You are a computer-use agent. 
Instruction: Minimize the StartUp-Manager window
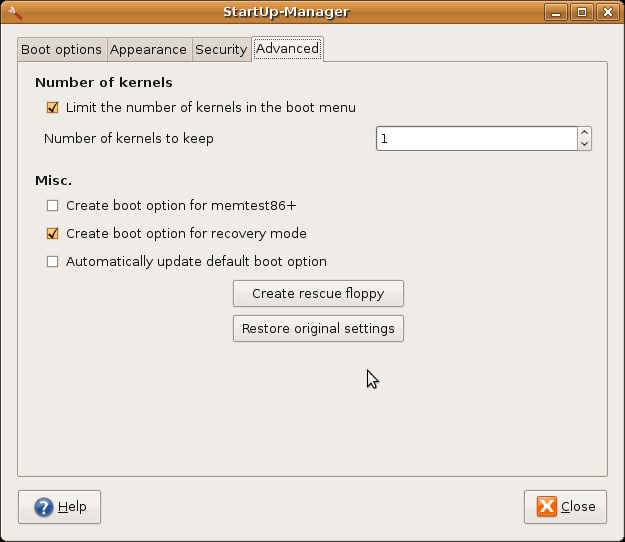tap(556, 12)
